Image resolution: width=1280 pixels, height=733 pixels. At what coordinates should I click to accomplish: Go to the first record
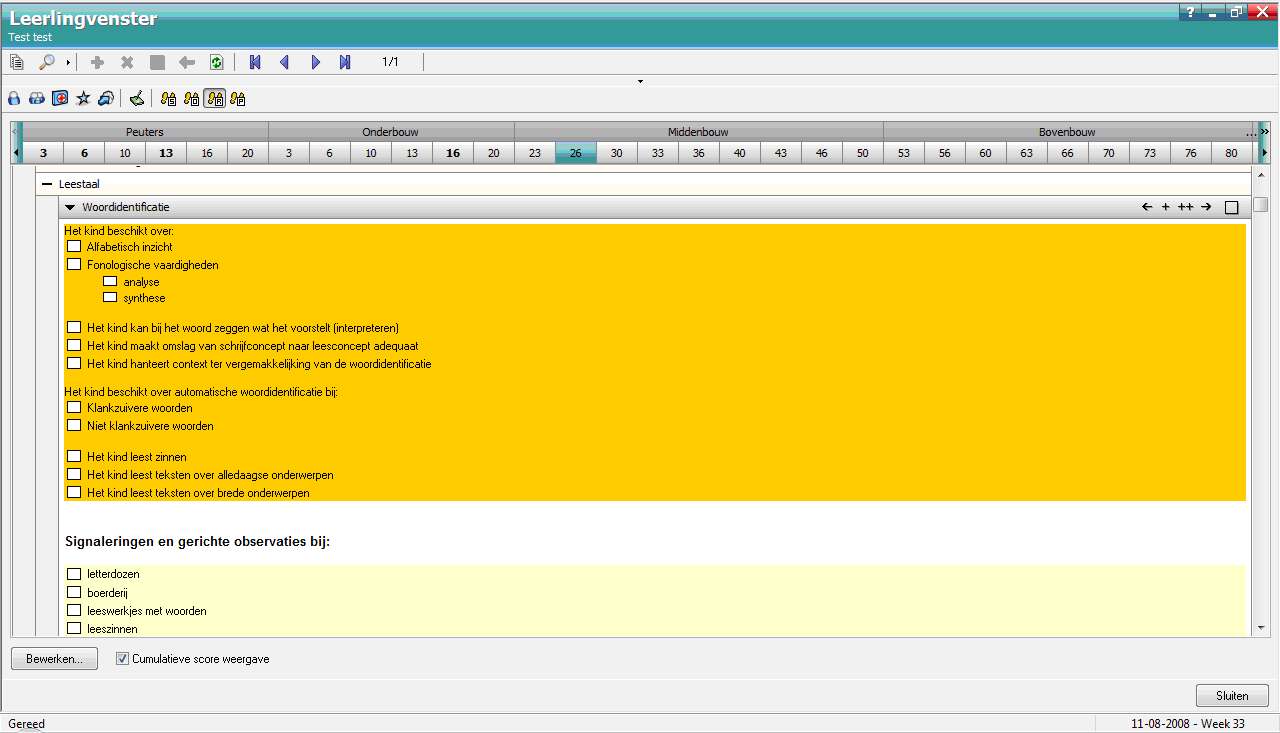(255, 63)
